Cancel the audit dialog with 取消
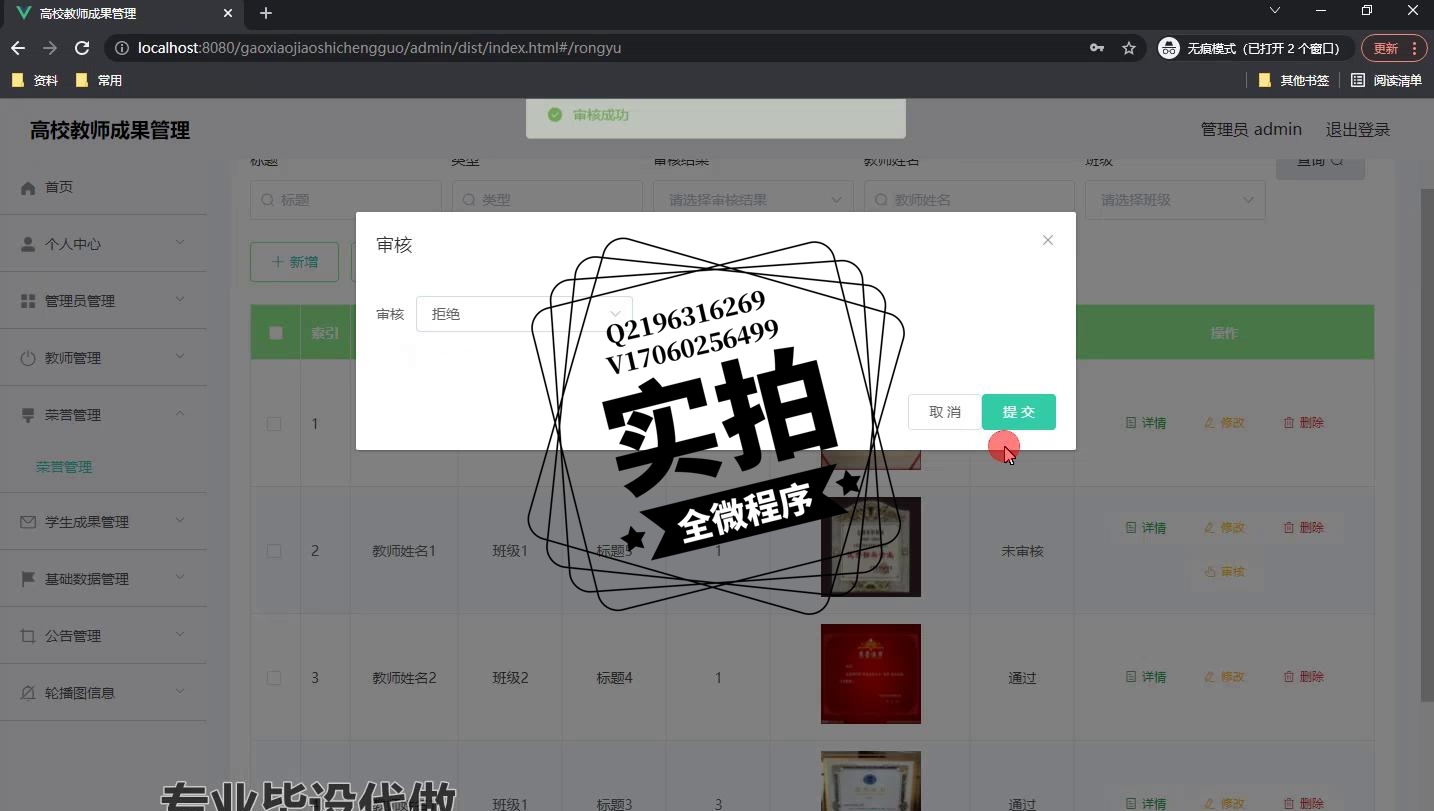Screen dimensions: 1434x811 point(944,412)
